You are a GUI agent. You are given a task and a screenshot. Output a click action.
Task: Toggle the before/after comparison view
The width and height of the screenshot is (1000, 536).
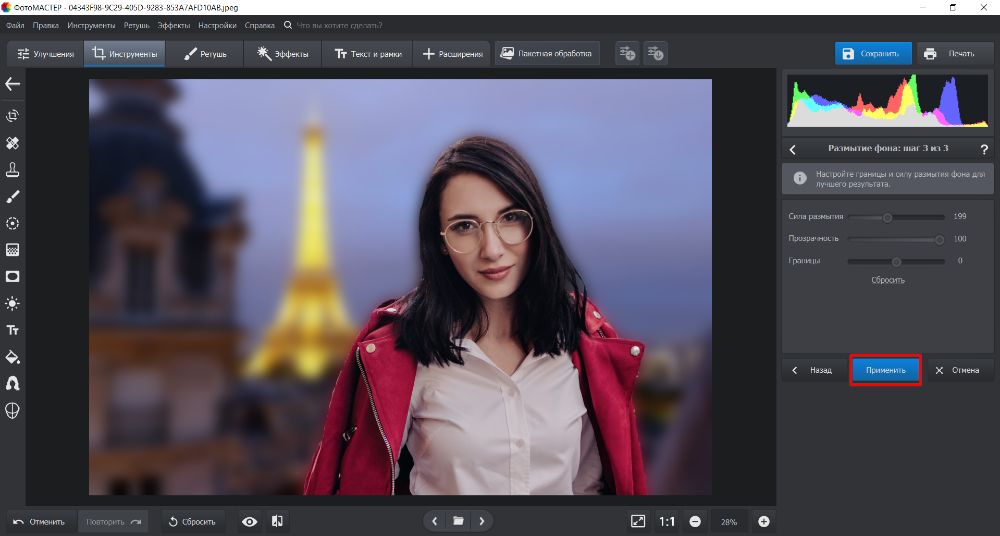point(277,521)
